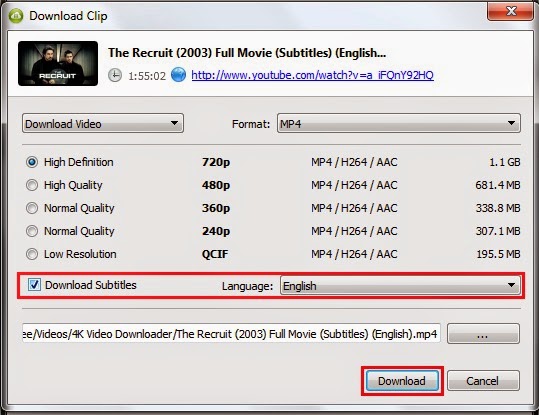
Task: Click the clock duration icon
Action: point(115,75)
